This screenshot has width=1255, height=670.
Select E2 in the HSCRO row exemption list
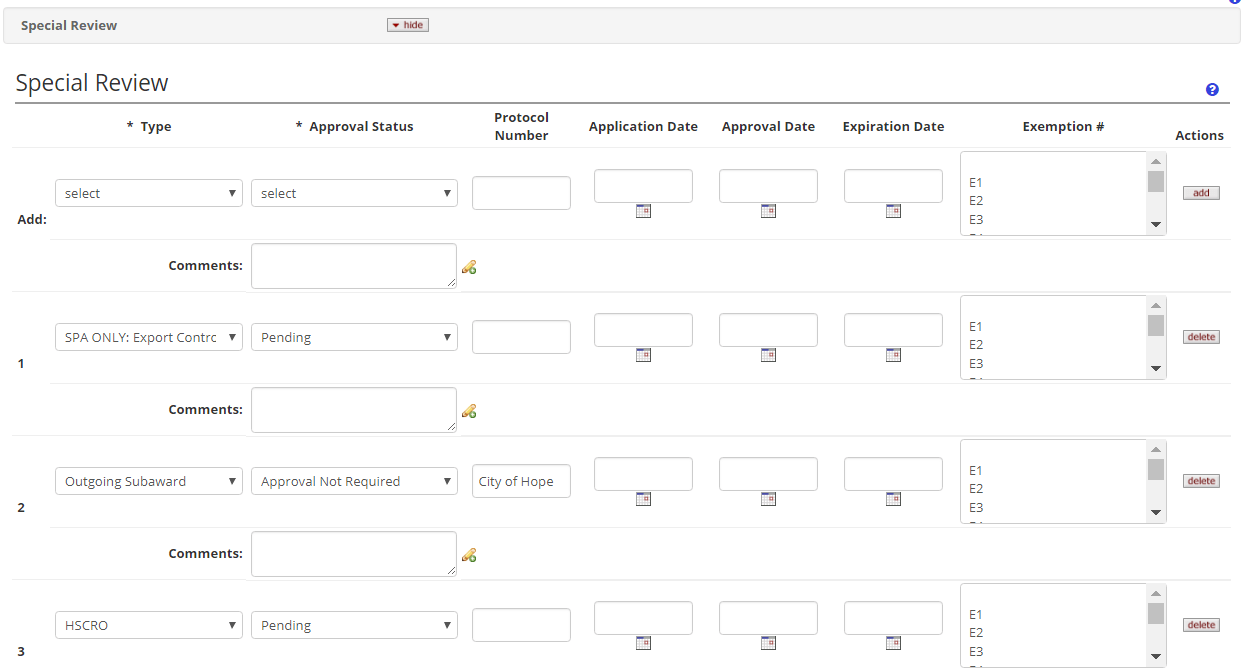click(x=976, y=633)
